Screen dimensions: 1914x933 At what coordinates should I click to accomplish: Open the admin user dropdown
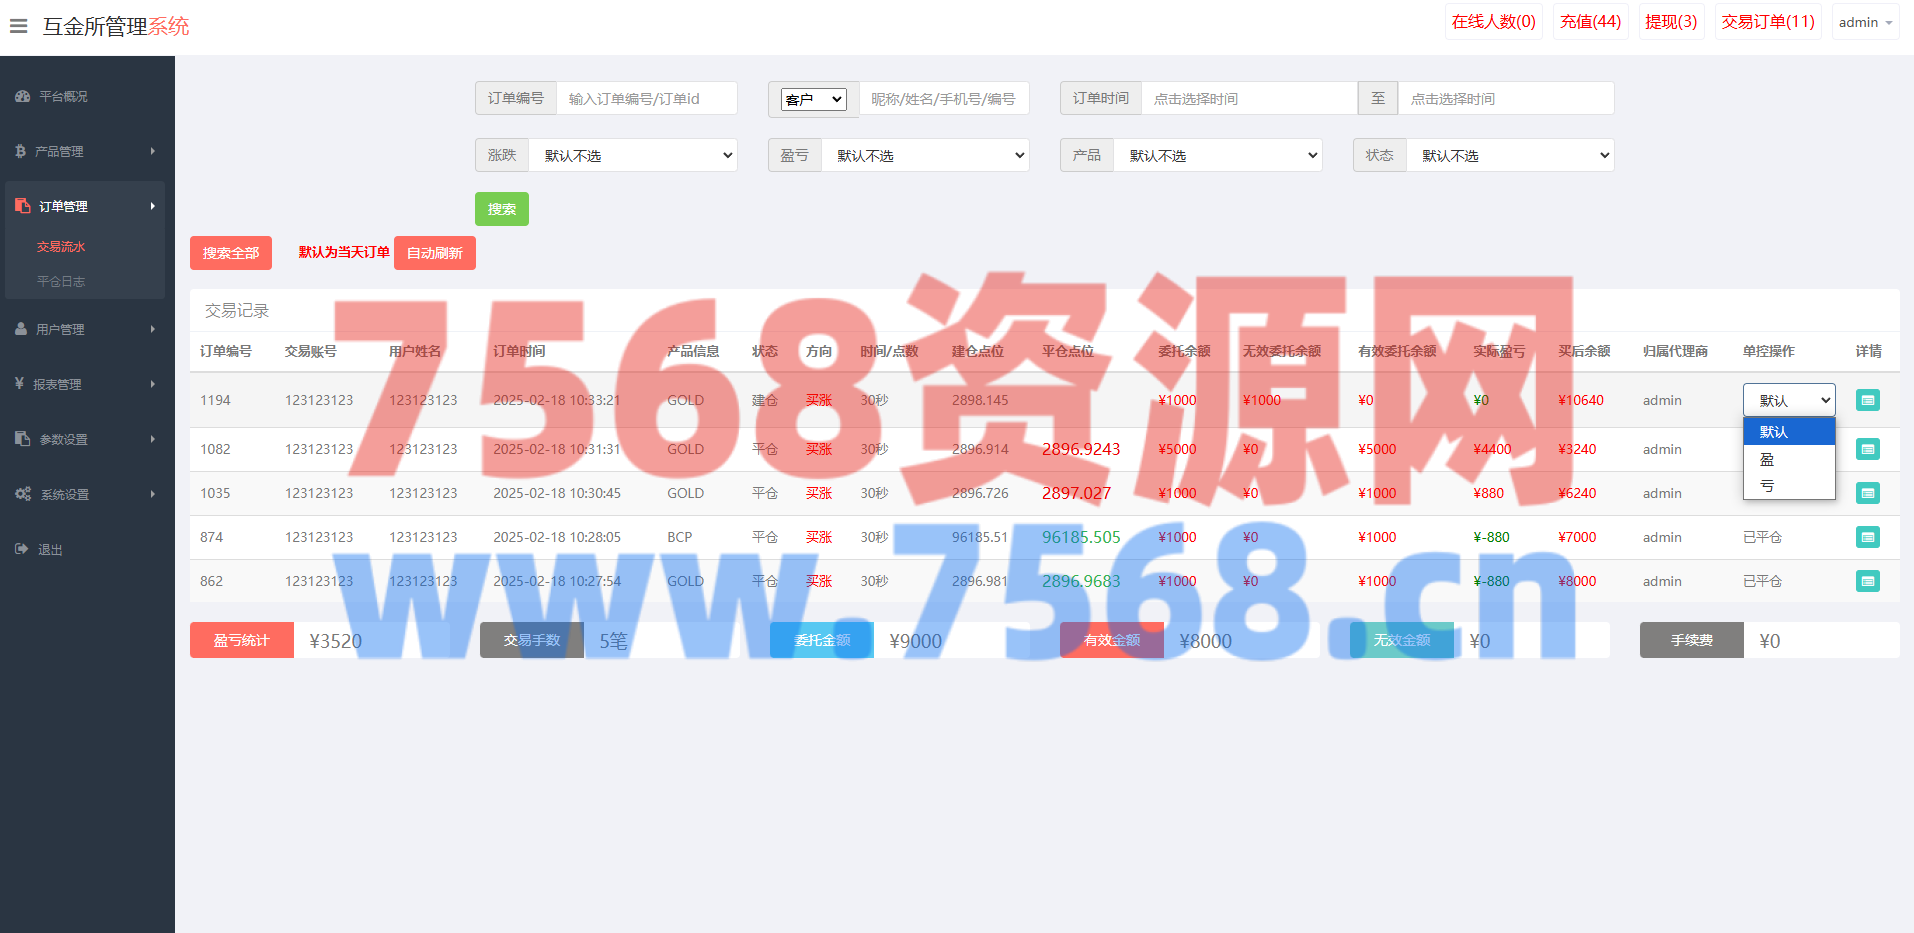tap(1865, 22)
